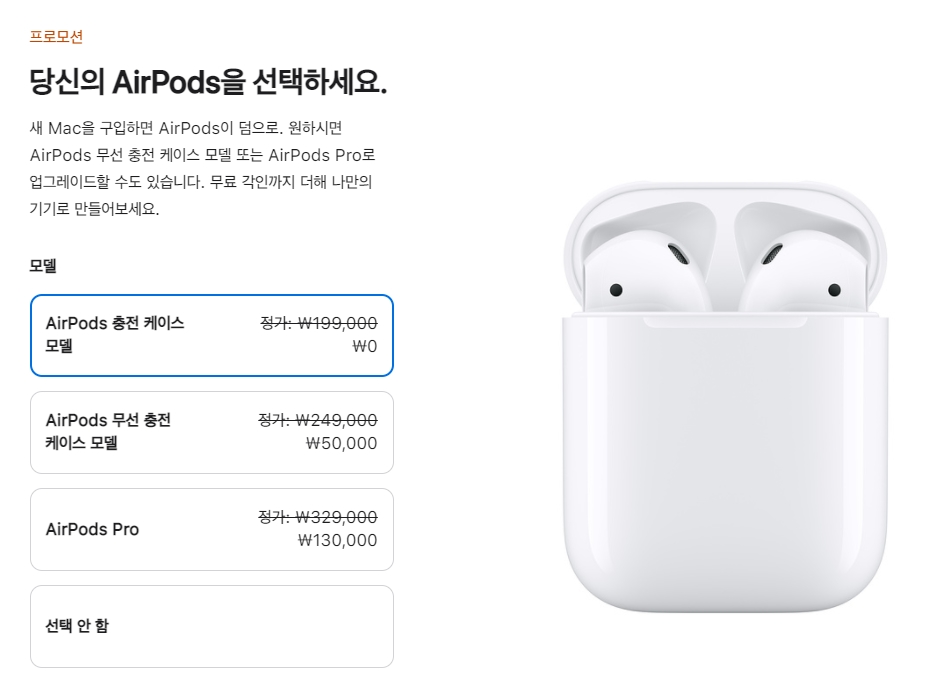Click the AirPods Pro label text
This screenshot has width=936, height=695.
click(93, 529)
